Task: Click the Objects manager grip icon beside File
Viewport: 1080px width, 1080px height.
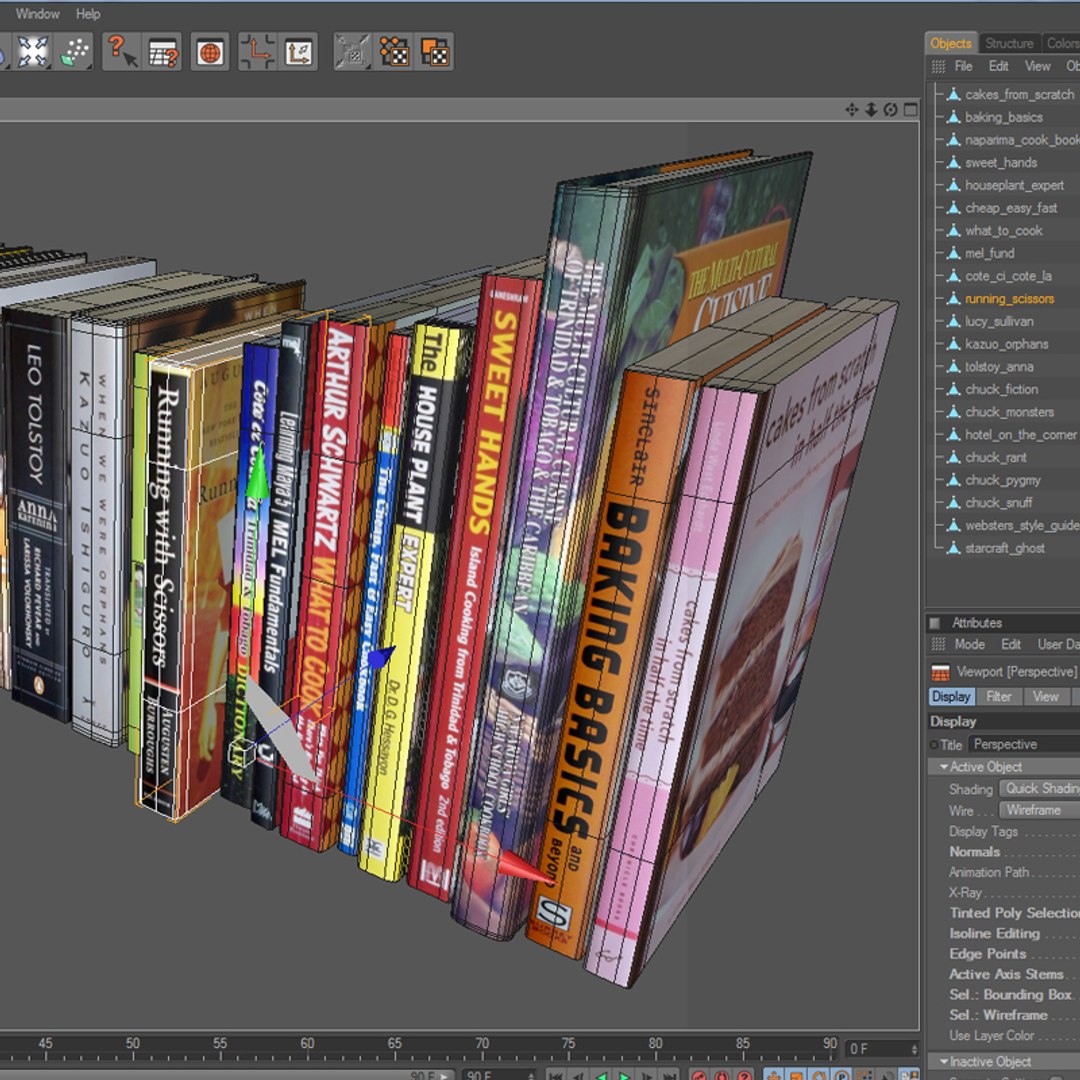Action: click(x=938, y=67)
